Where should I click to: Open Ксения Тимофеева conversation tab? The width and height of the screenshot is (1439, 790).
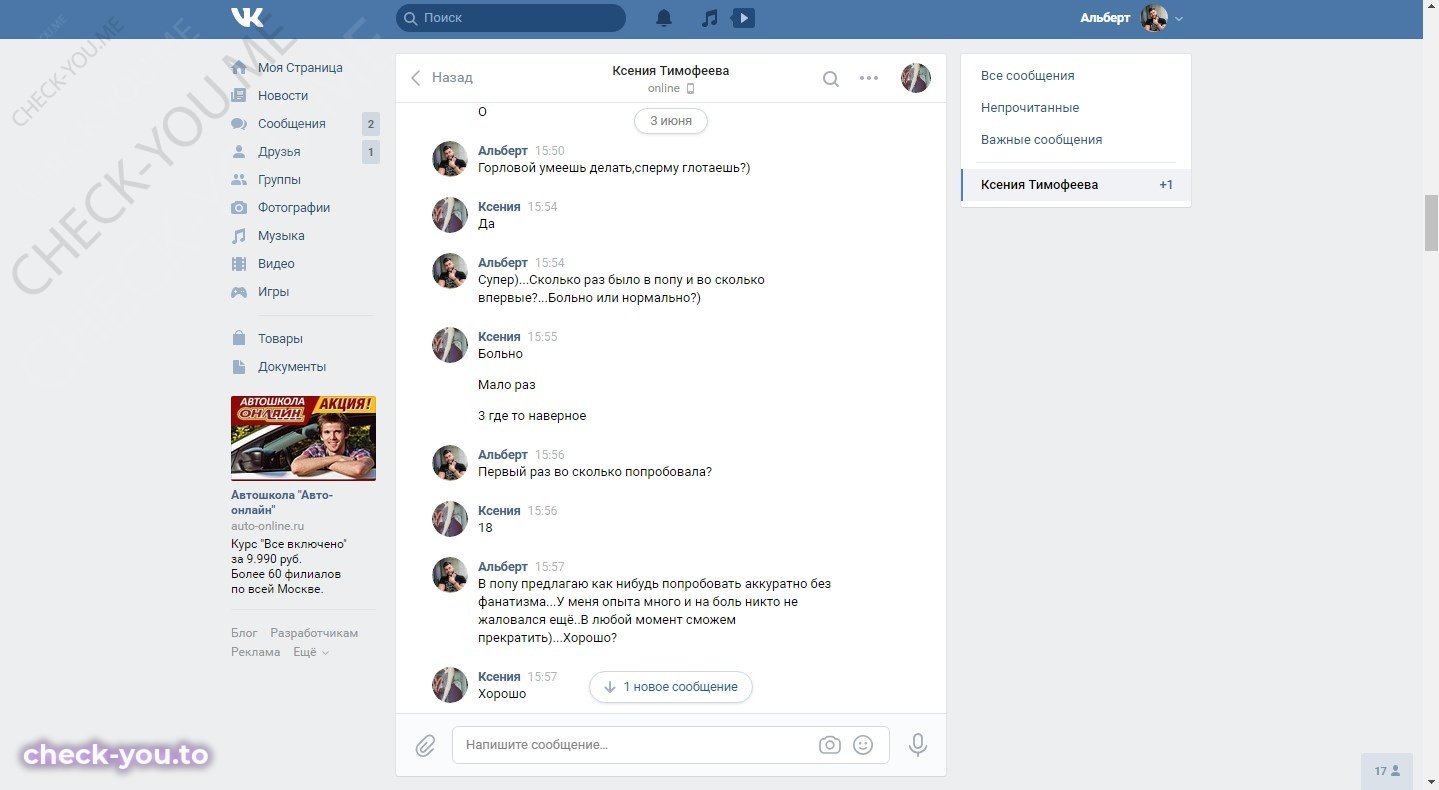coord(1076,185)
